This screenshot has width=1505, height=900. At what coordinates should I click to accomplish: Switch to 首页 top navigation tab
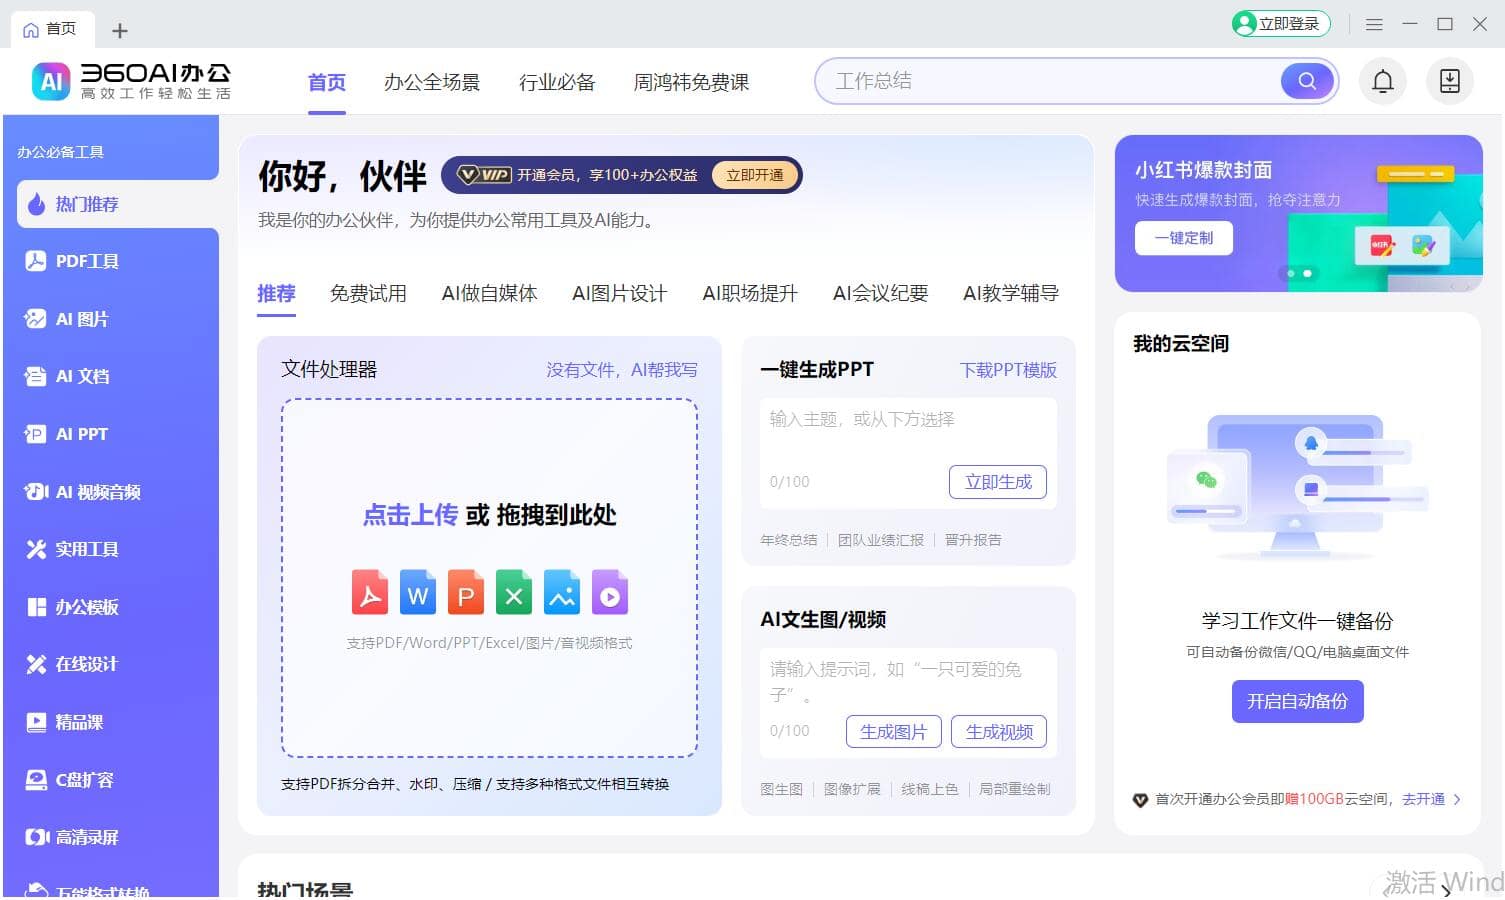[x=327, y=82]
